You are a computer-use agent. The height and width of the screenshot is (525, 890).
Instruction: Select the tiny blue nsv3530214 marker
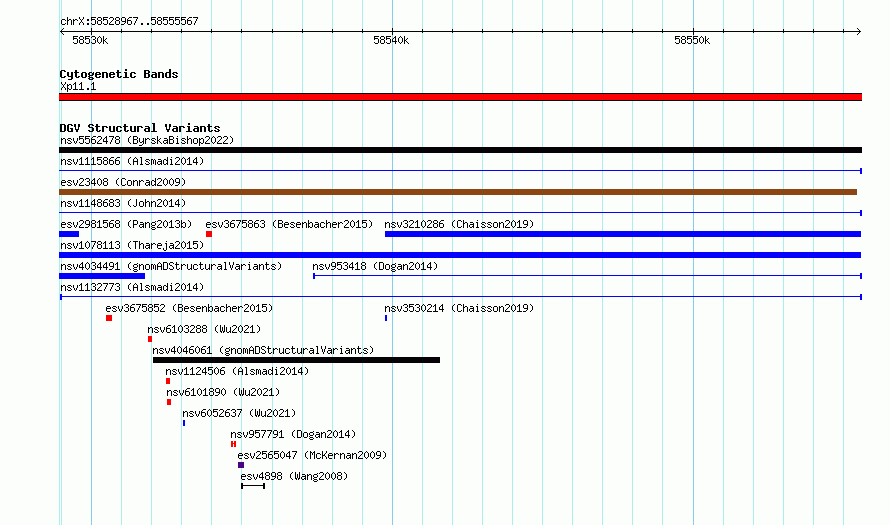click(x=386, y=318)
